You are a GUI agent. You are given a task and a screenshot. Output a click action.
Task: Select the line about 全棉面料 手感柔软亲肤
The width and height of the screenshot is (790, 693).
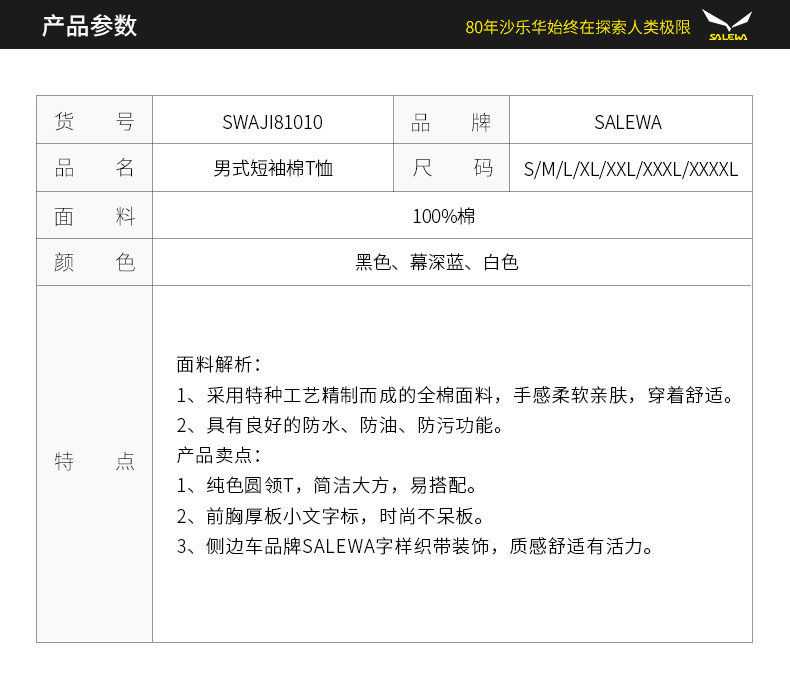[455, 395]
